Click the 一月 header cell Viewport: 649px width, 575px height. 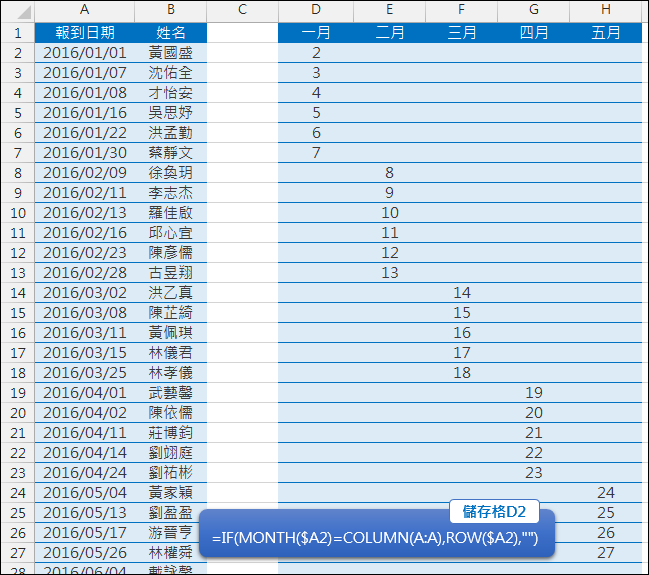(x=316, y=33)
